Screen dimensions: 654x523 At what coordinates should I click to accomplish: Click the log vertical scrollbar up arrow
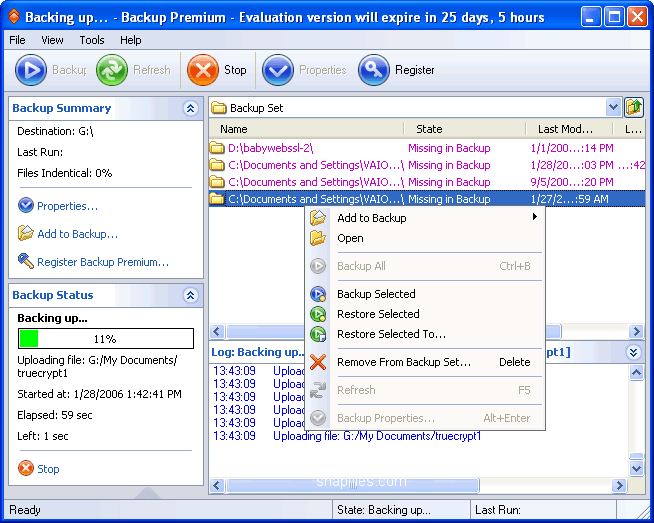click(x=636, y=372)
